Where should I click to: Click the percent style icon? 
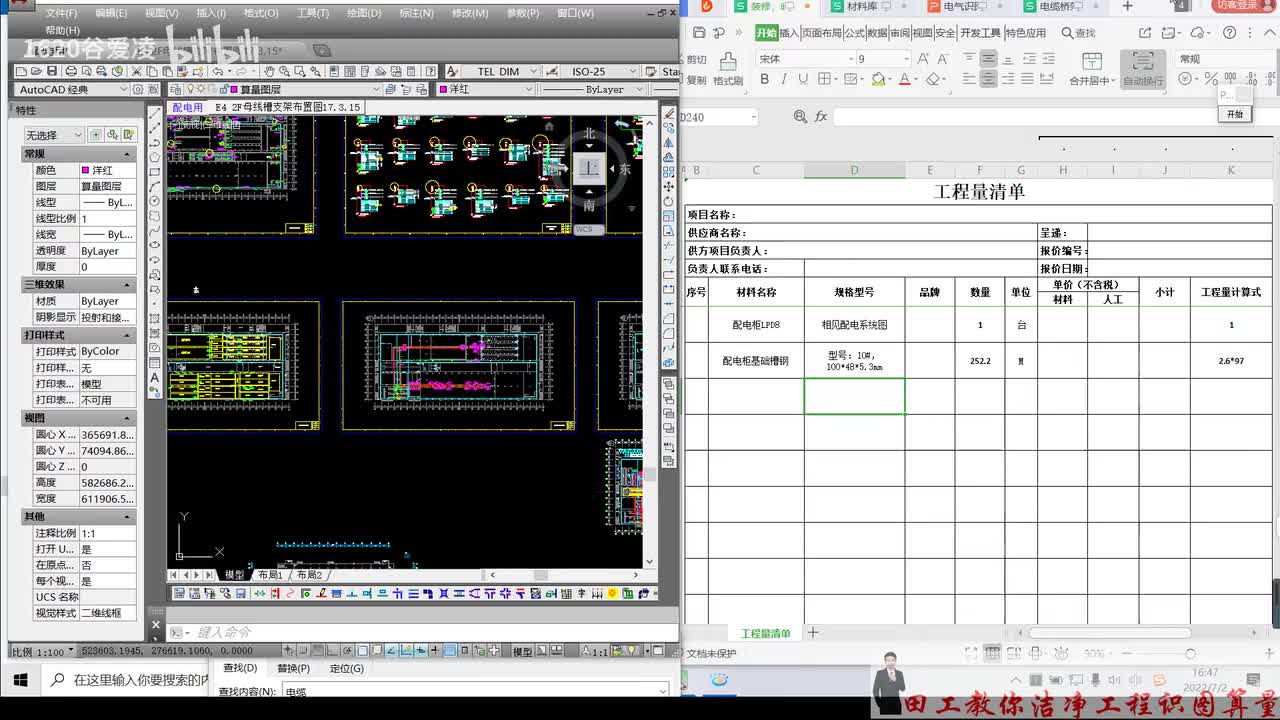click(1211, 78)
